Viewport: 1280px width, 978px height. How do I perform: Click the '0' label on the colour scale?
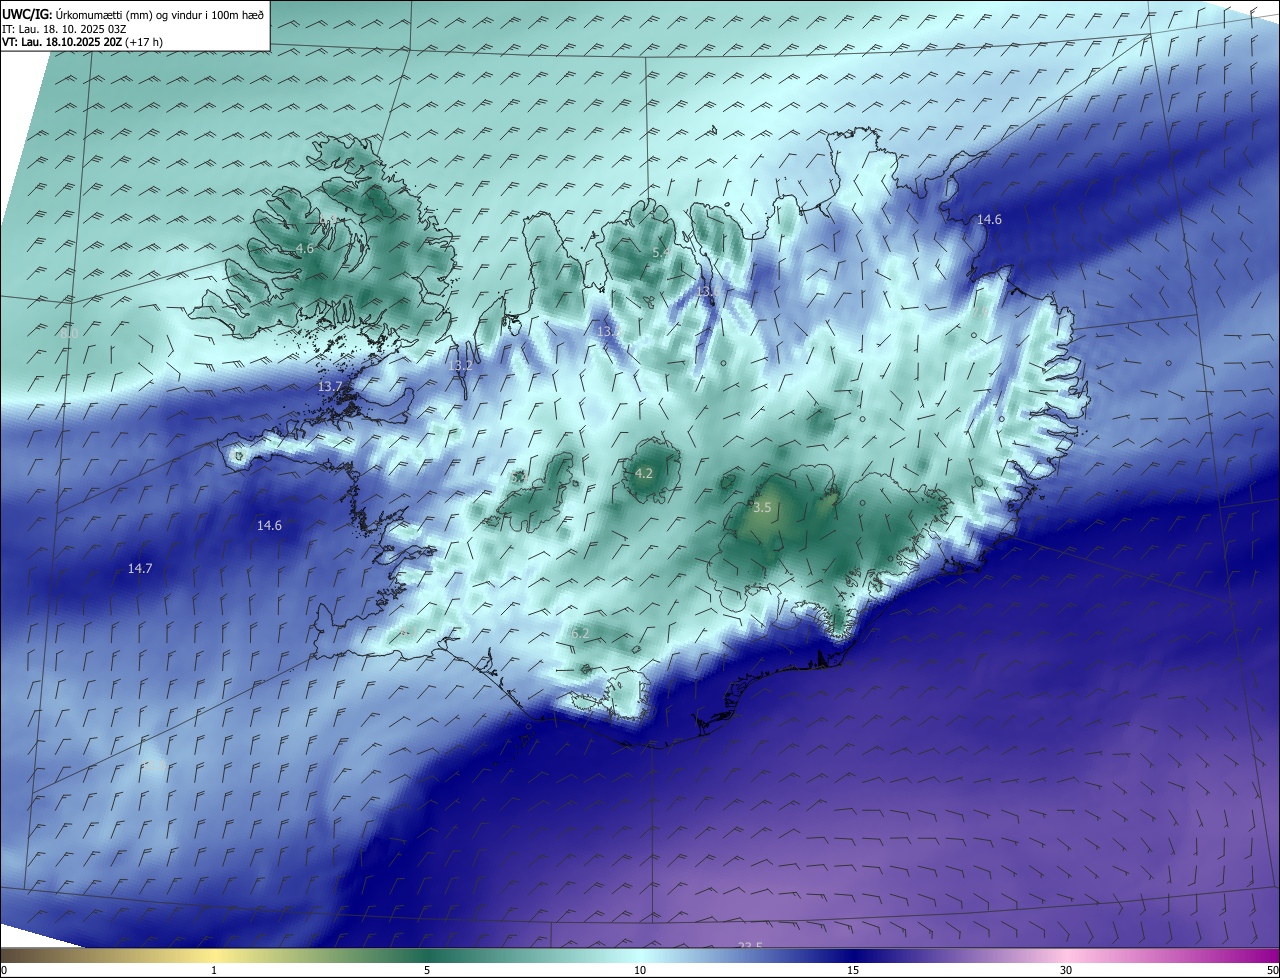tap(4, 970)
